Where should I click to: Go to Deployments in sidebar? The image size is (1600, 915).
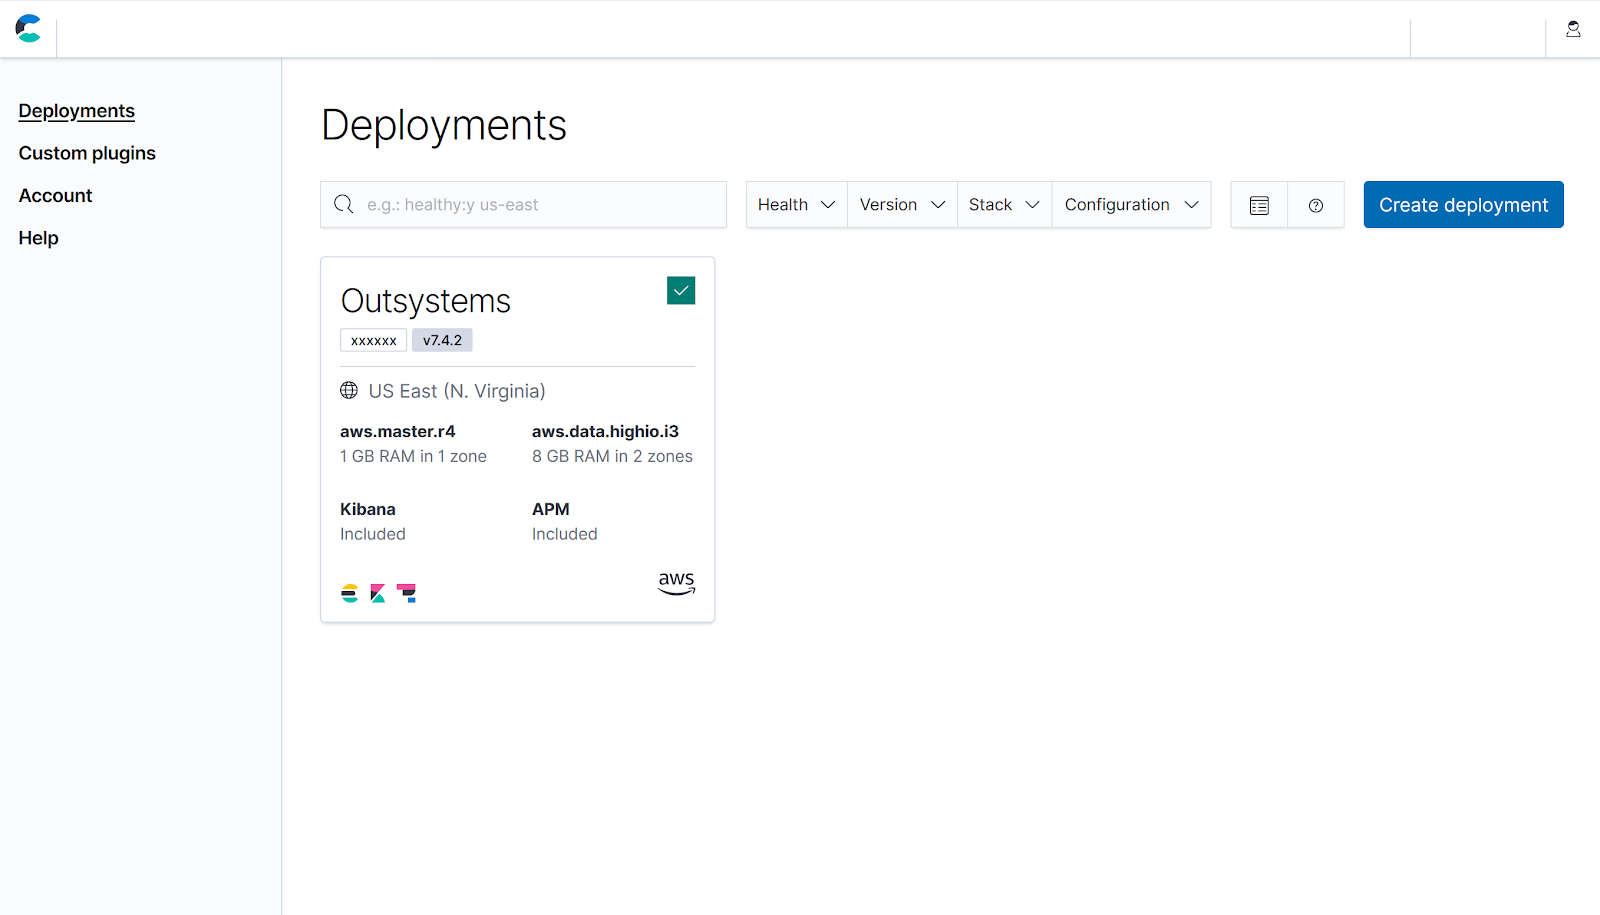(x=77, y=111)
